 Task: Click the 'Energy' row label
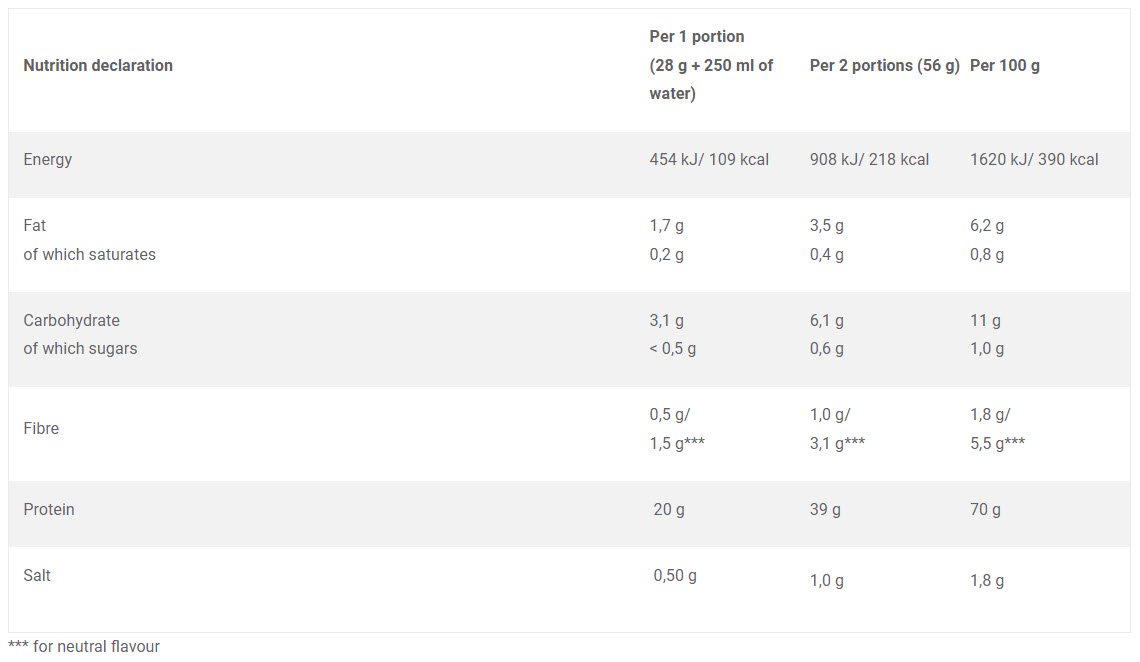point(48,160)
